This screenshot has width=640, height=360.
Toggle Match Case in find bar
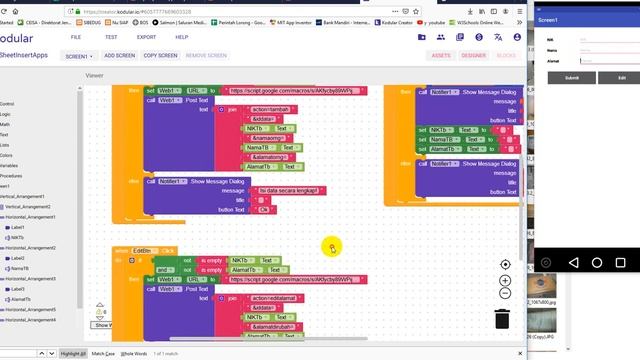coord(103,354)
